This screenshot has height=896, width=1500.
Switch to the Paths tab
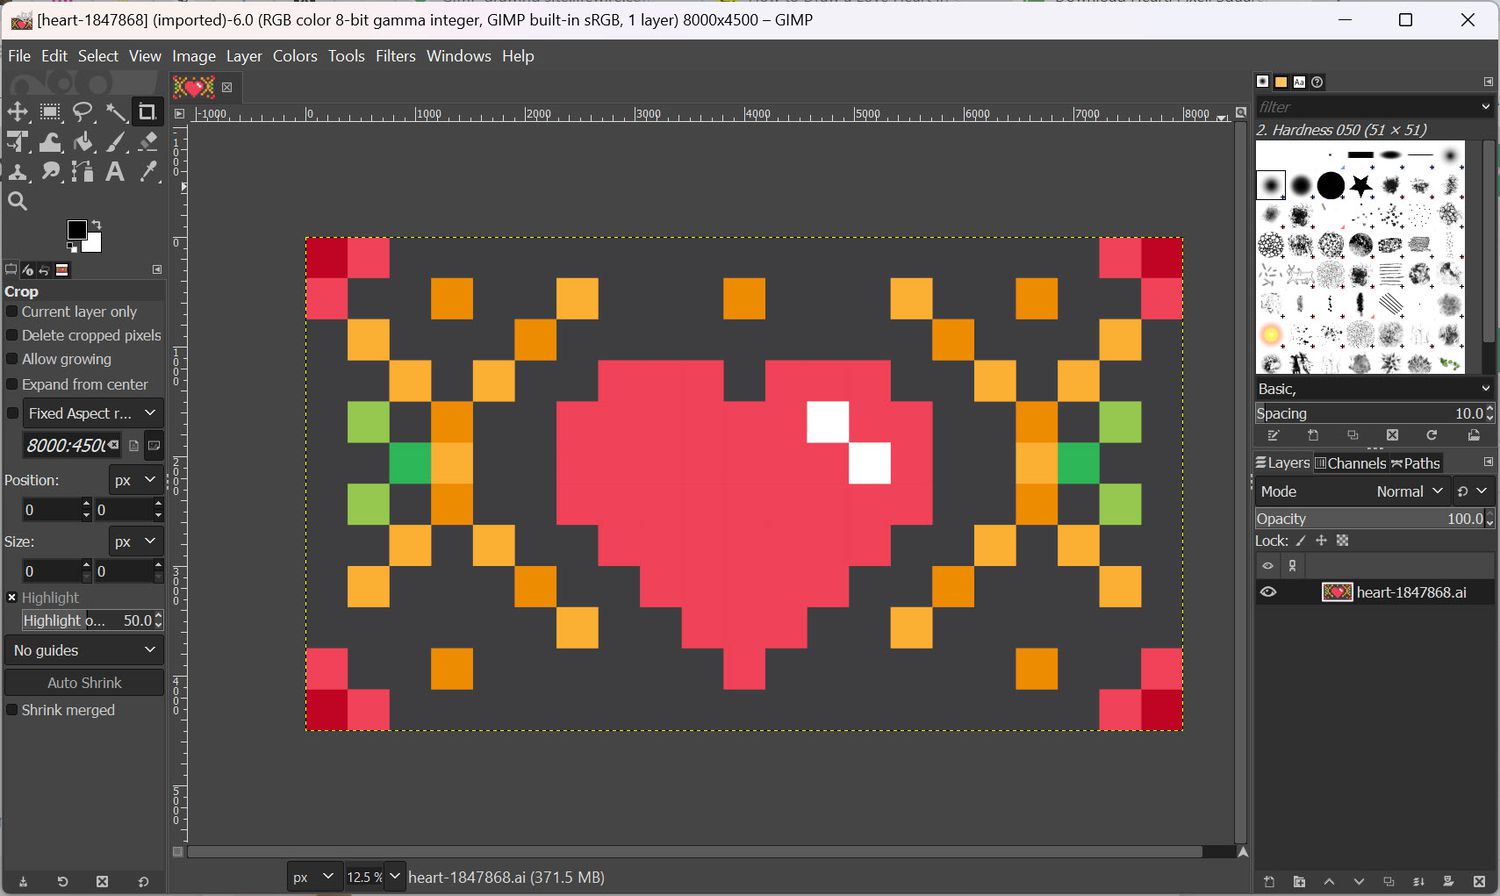tap(1415, 463)
